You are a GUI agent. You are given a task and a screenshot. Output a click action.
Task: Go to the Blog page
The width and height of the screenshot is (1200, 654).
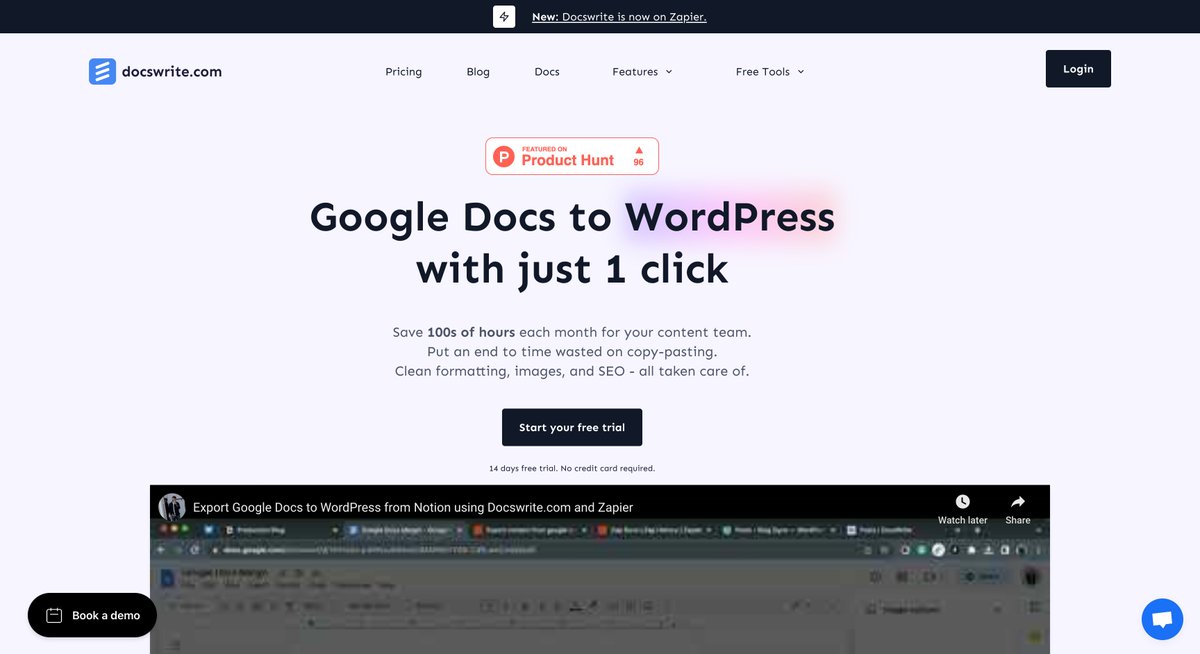(x=478, y=72)
